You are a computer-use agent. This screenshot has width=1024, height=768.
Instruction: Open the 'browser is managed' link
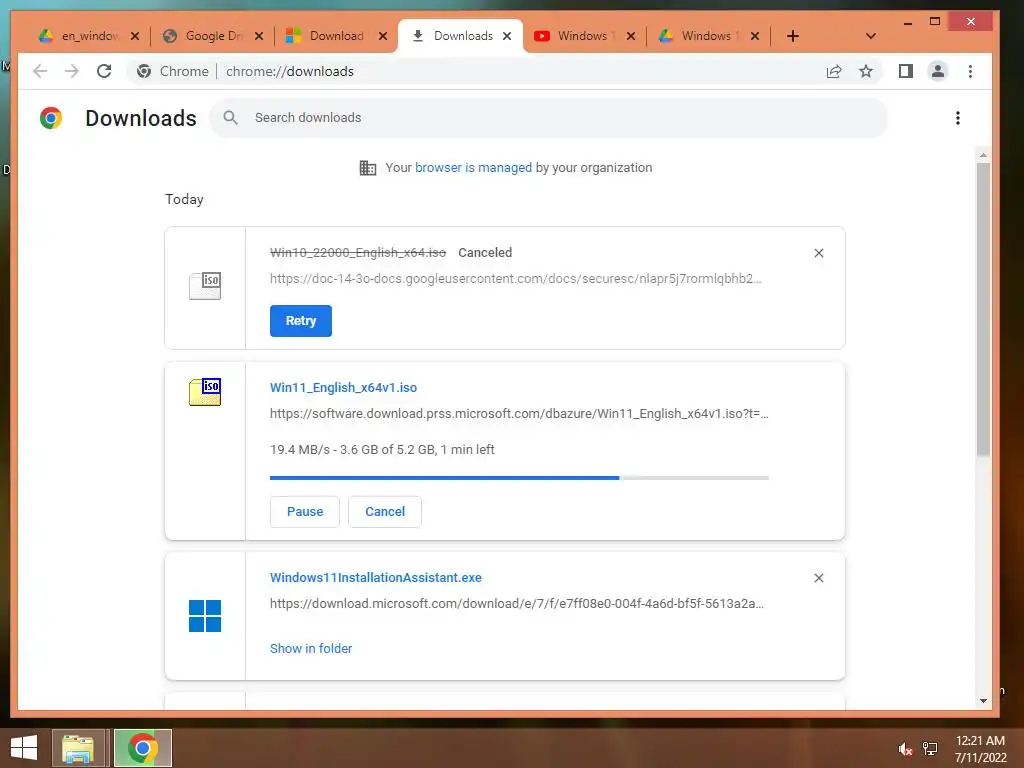pyautogui.click(x=473, y=168)
